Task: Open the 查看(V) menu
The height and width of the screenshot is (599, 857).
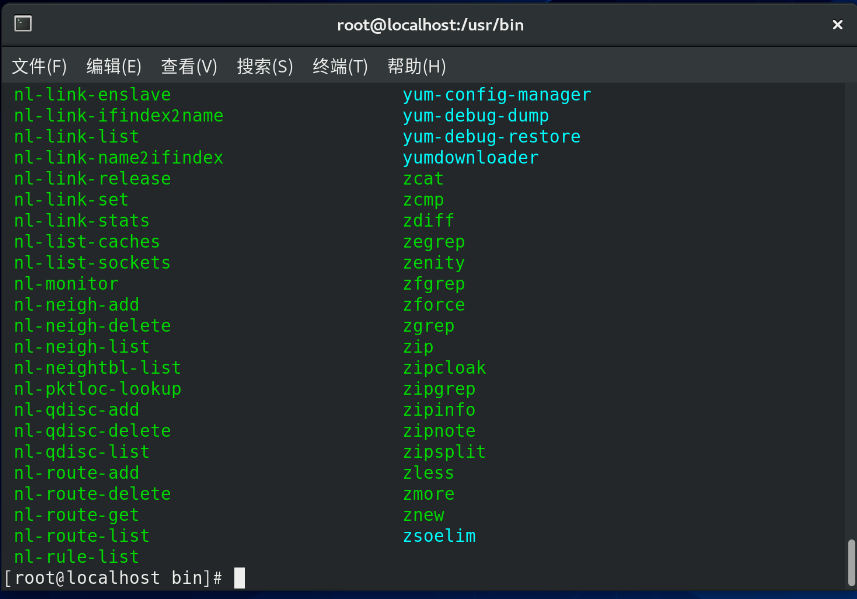Action: [189, 66]
